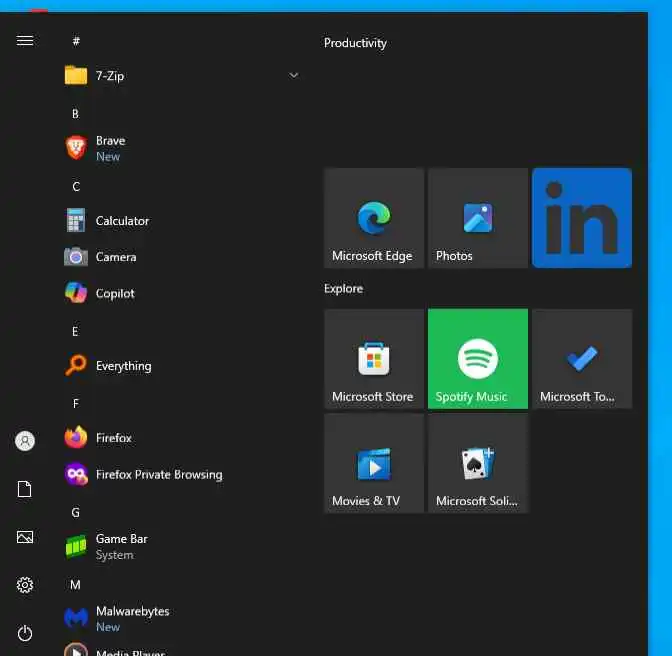
Task: Open Documents from the sidebar
Action: [x=24, y=489]
